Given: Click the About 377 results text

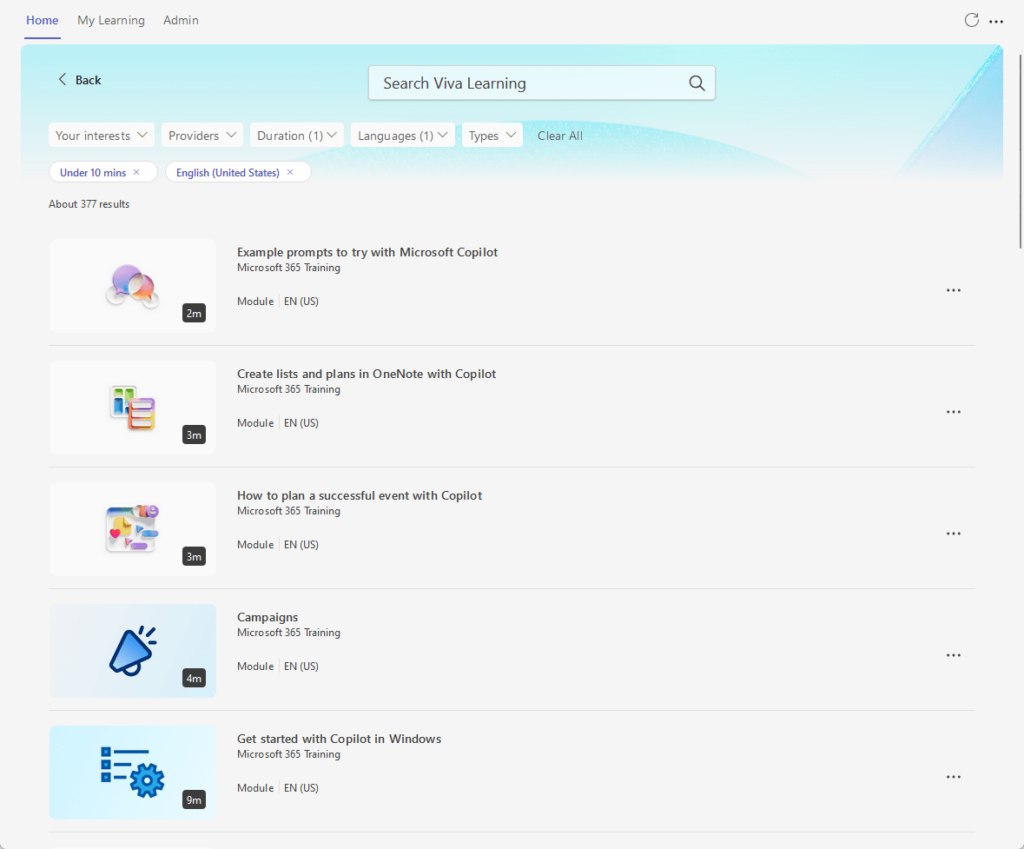Looking at the screenshot, I should [89, 204].
